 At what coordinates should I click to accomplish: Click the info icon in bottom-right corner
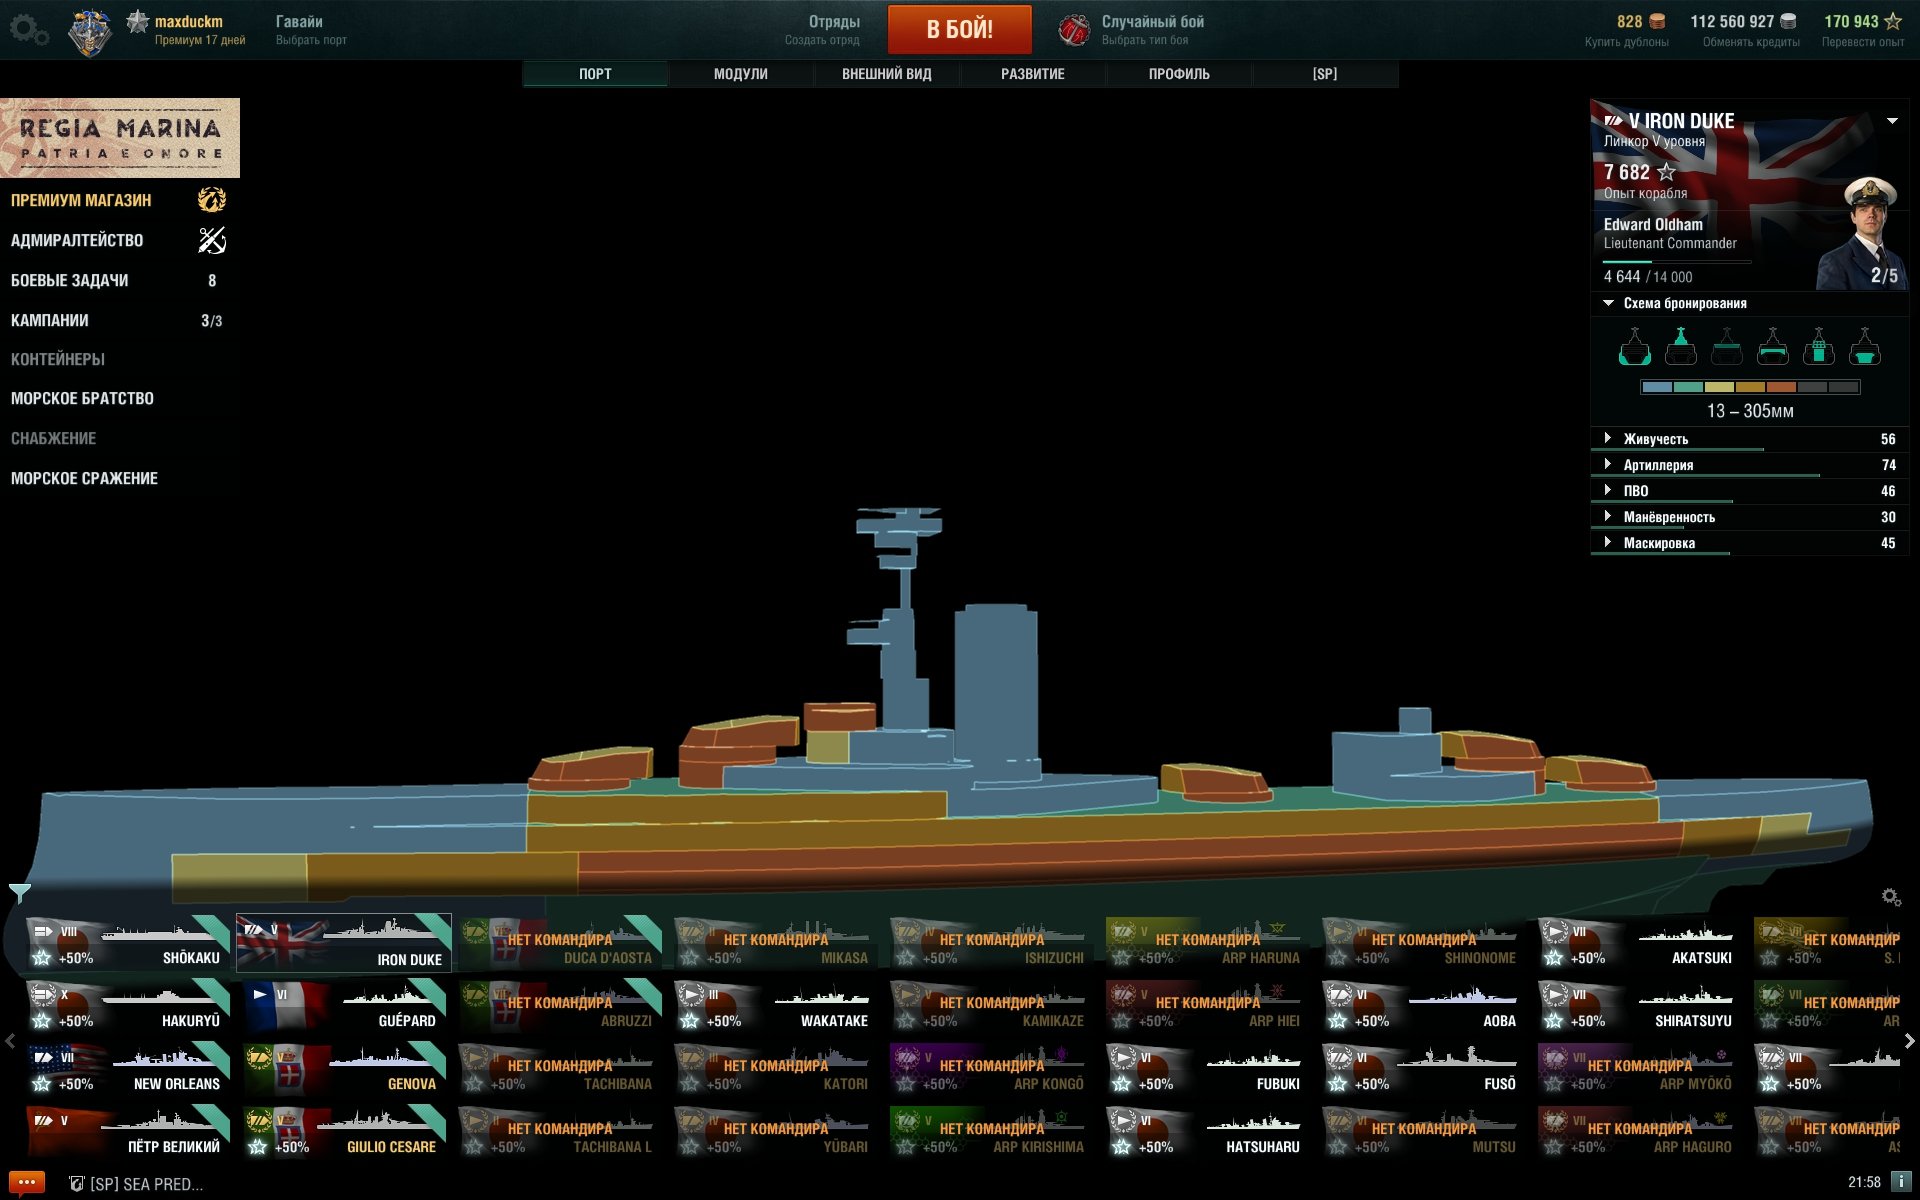(1901, 1182)
